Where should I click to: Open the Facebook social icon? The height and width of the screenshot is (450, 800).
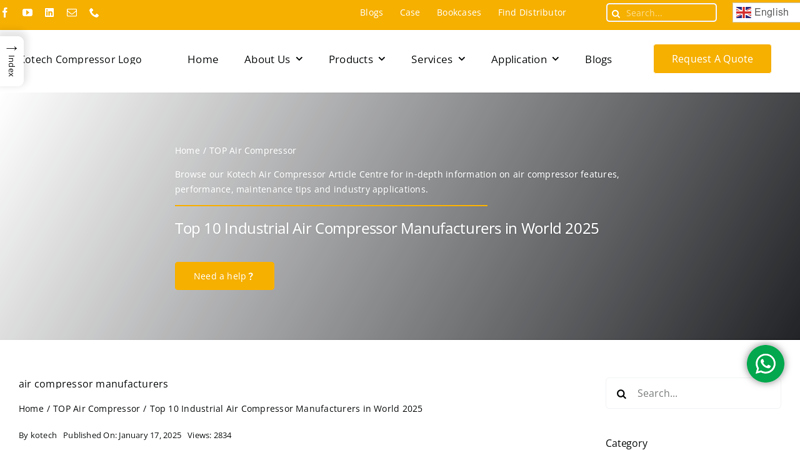coord(5,12)
